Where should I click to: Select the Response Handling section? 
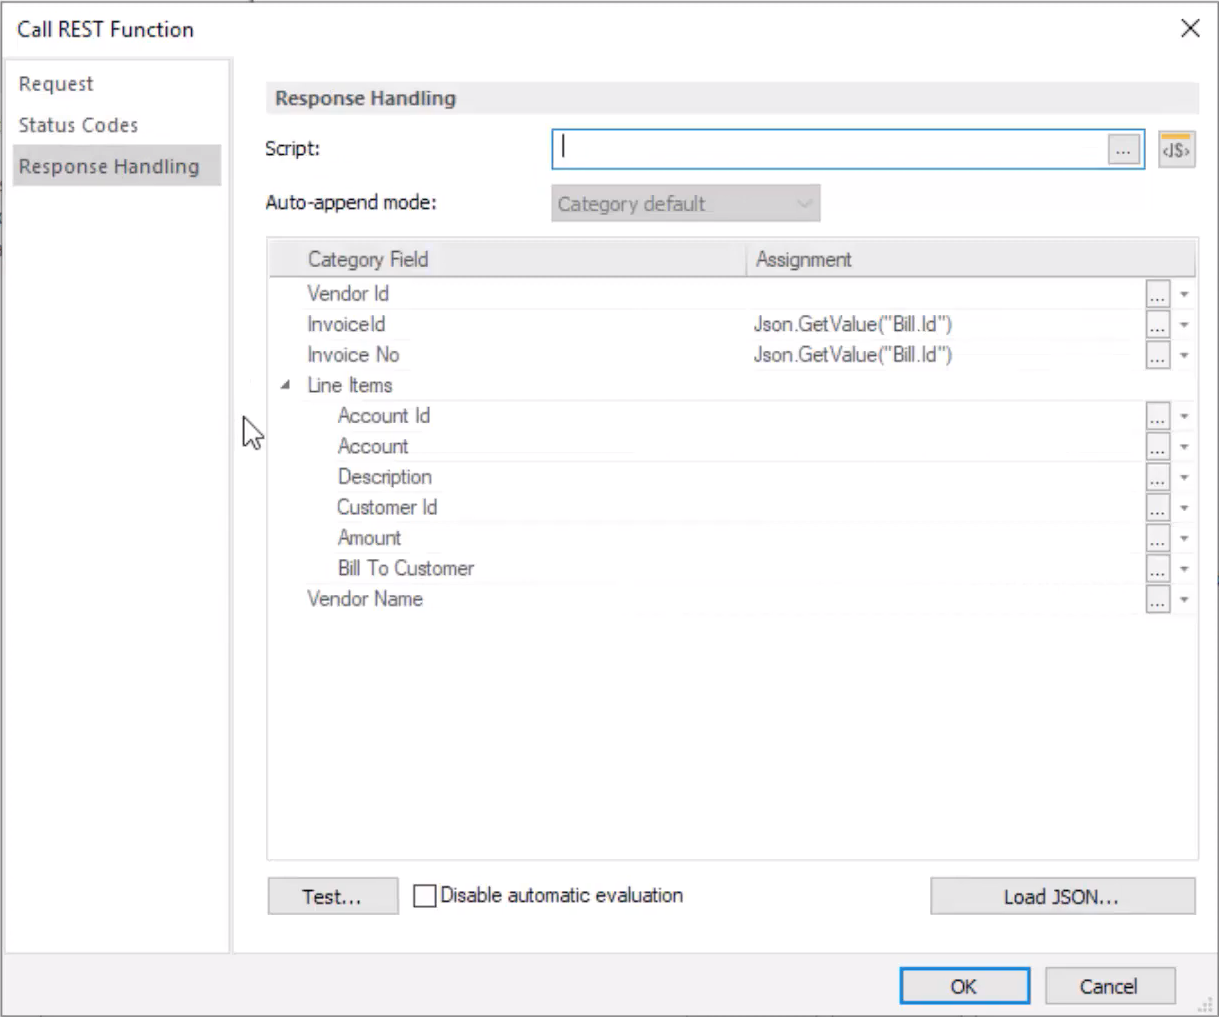[x=108, y=166]
